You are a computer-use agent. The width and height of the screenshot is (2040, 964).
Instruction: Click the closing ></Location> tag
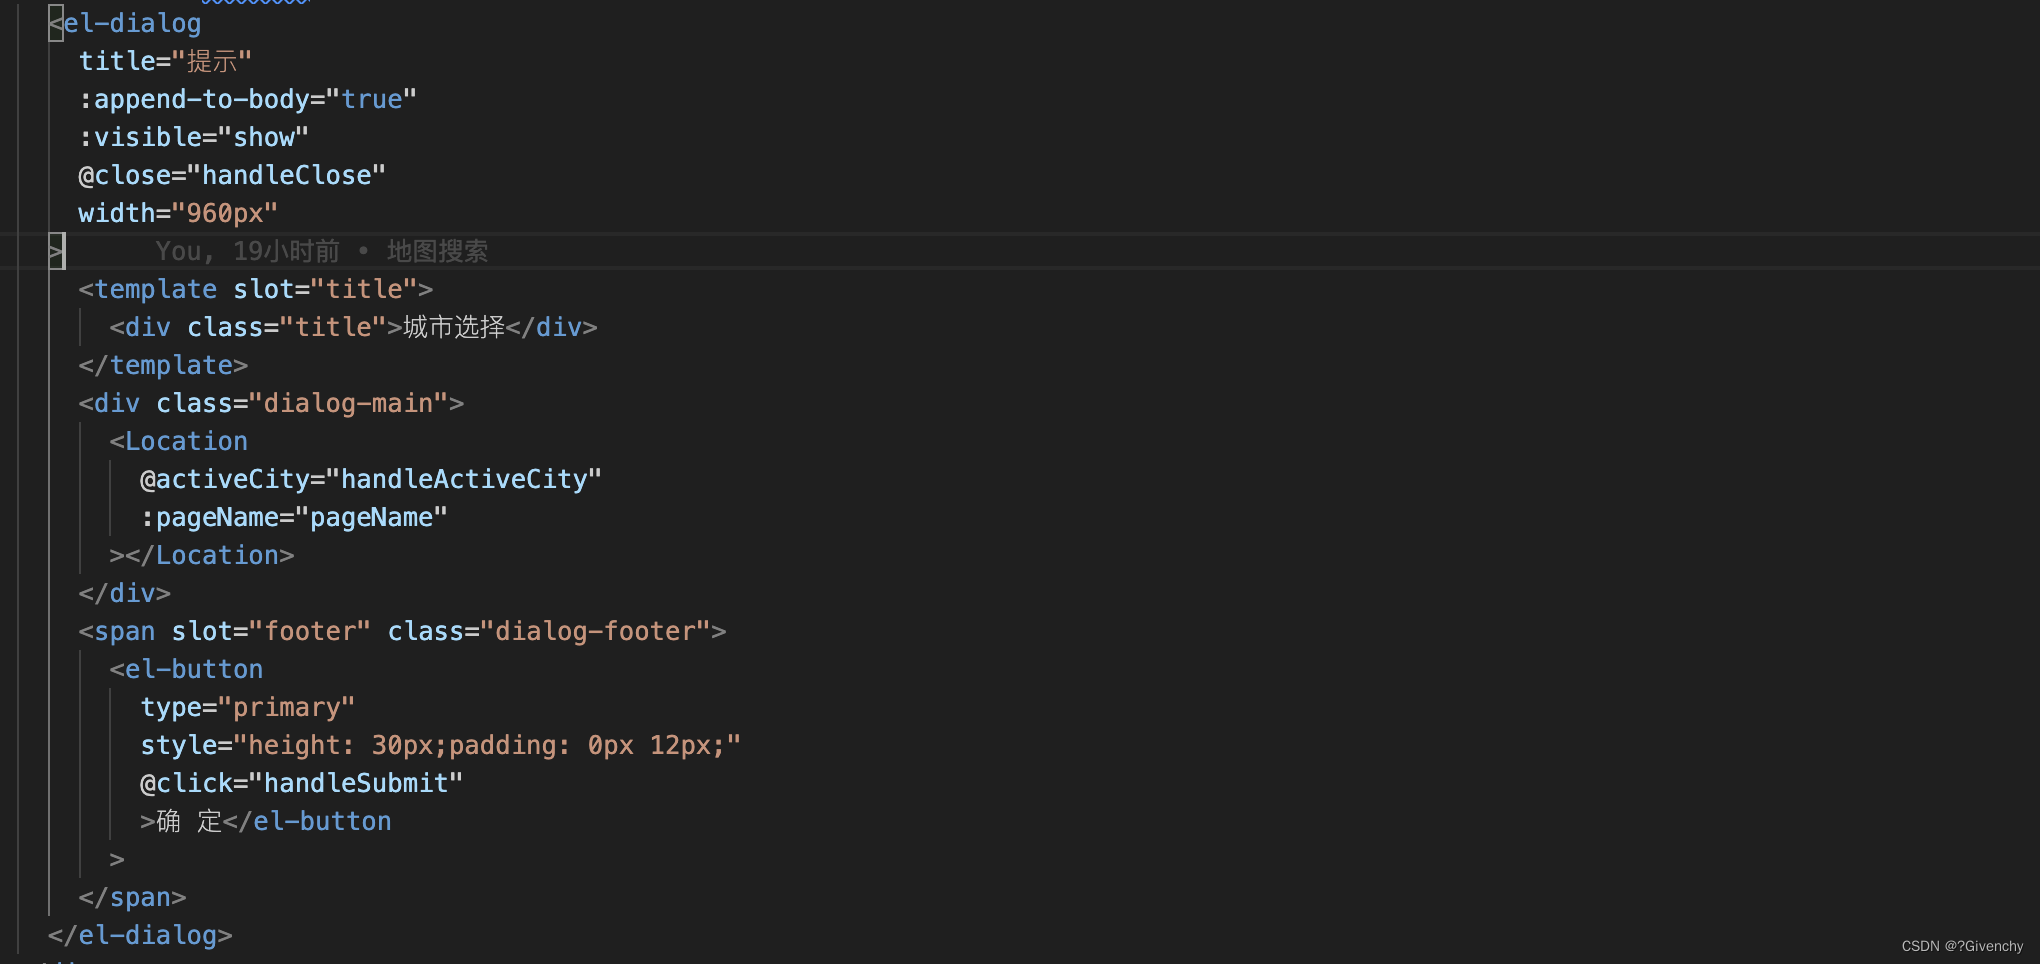202,555
